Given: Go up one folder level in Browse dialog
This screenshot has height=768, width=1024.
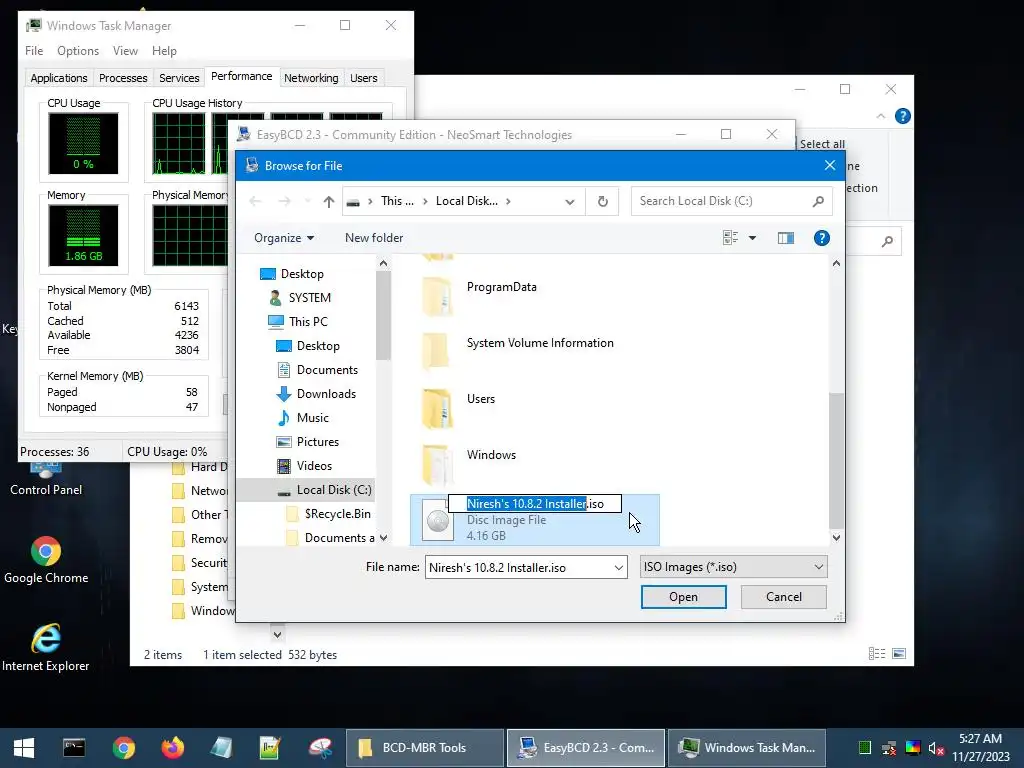Looking at the screenshot, I should click(x=328, y=201).
